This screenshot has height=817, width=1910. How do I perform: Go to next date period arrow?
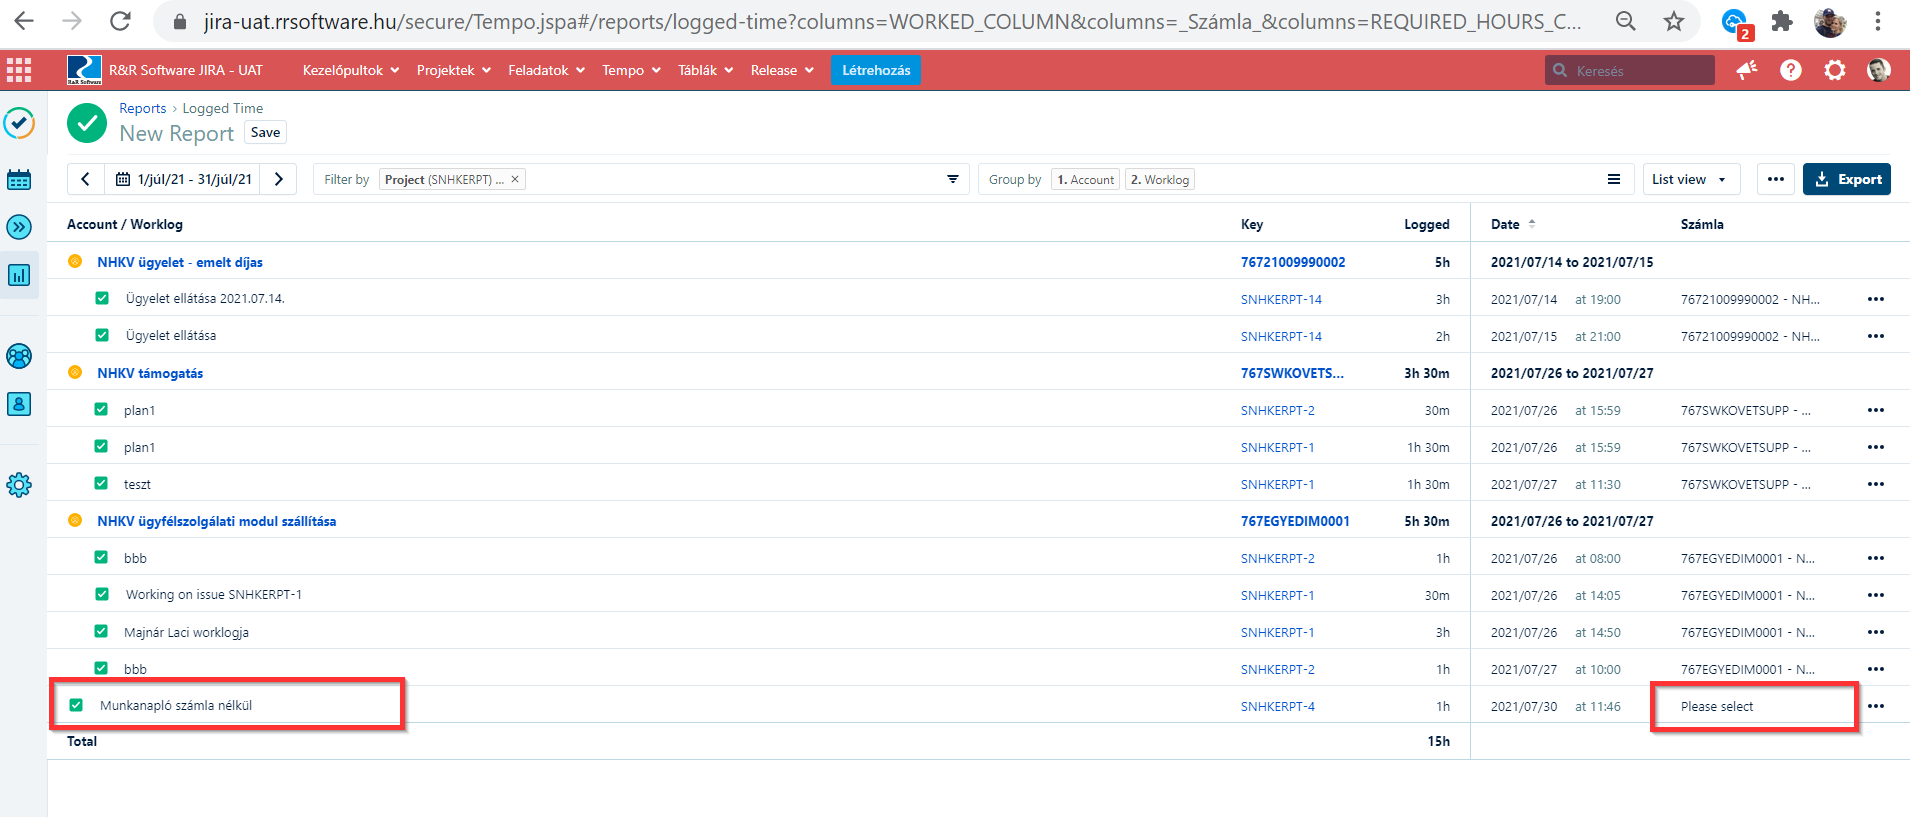tap(279, 179)
